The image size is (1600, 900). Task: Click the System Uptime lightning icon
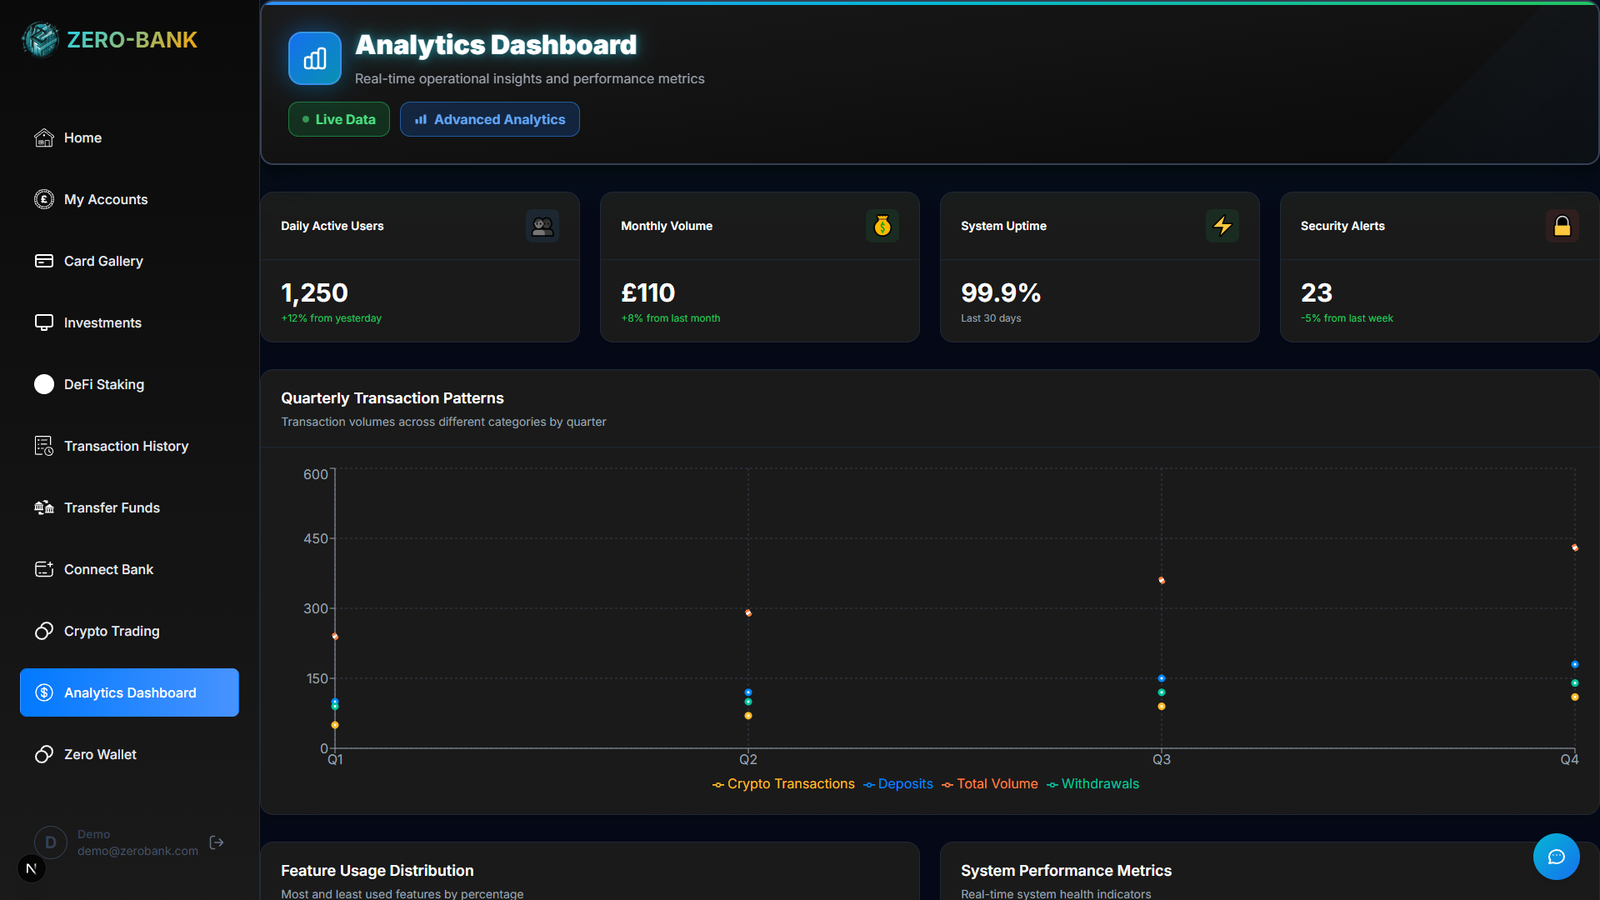pyautogui.click(x=1222, y=226)
